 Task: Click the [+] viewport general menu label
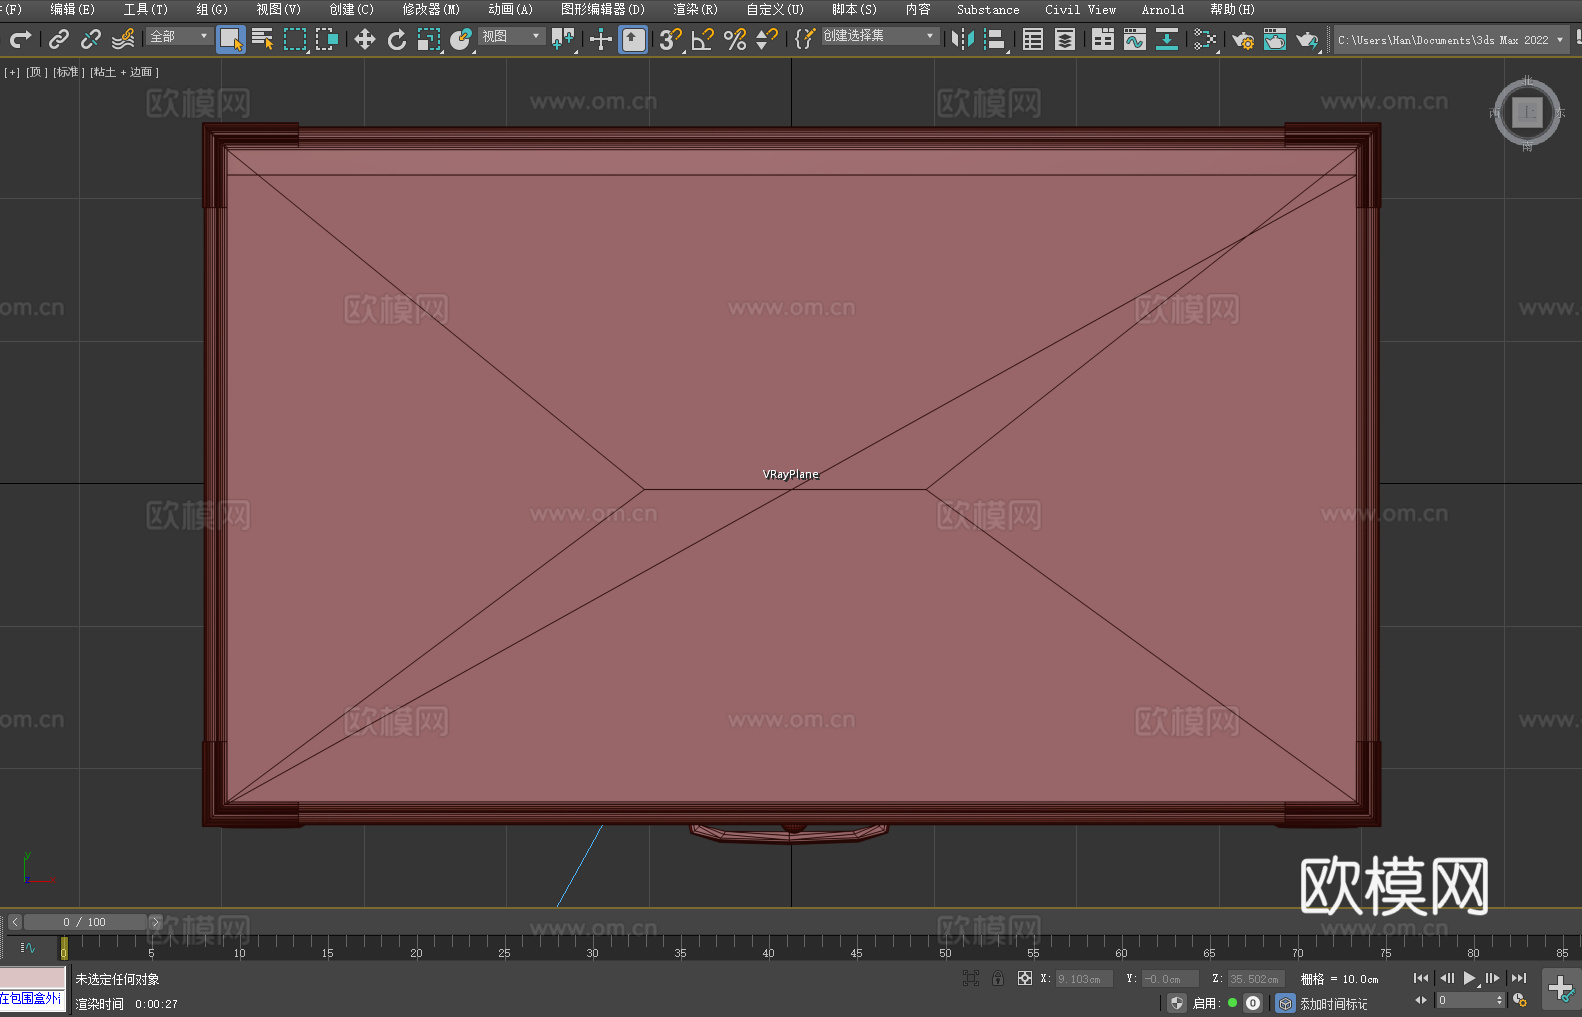point(12,72)
